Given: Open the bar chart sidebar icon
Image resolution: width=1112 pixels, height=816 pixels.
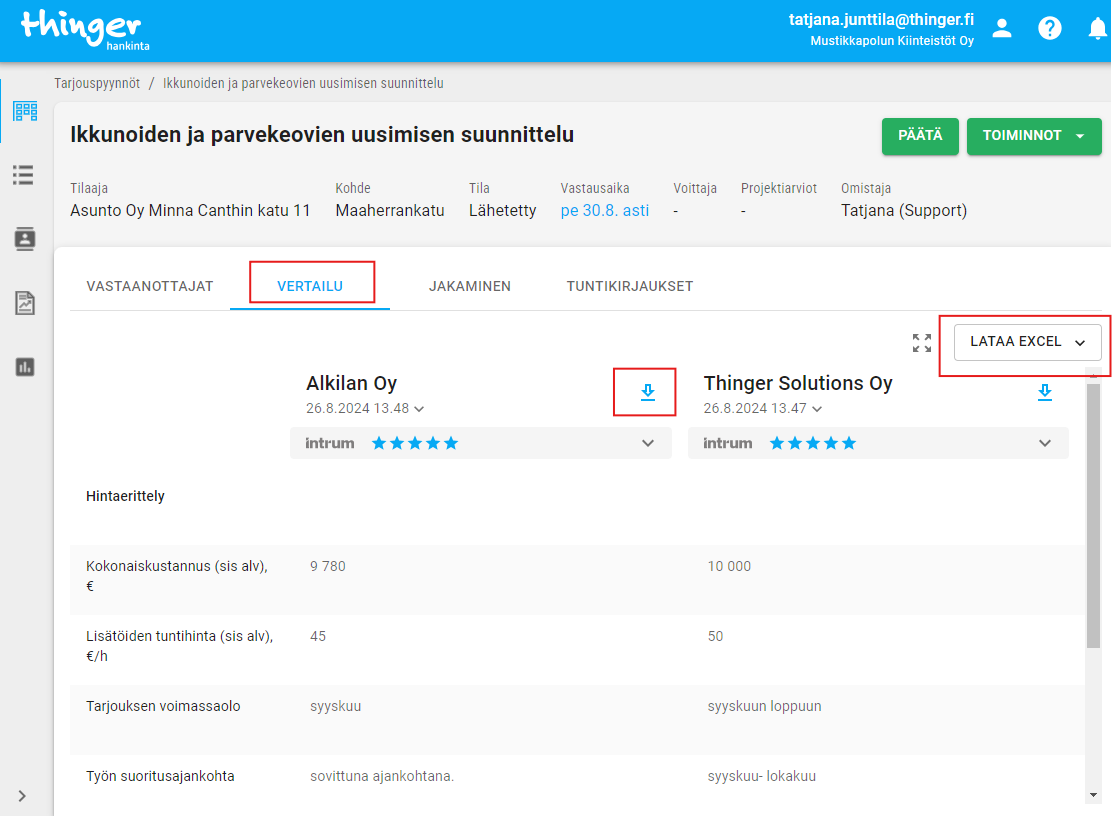Looking at the screenshot, I should click(x=25, y=367).
